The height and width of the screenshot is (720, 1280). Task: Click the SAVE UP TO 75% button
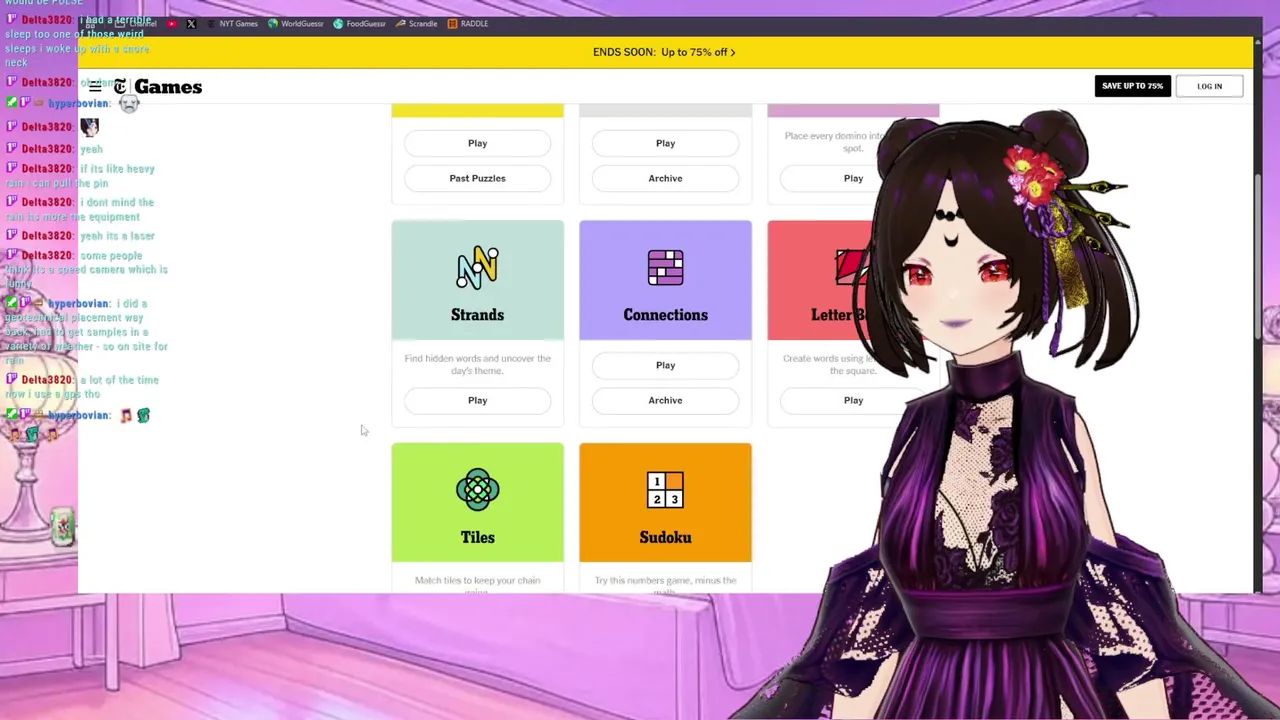(x=1132, y=86)
